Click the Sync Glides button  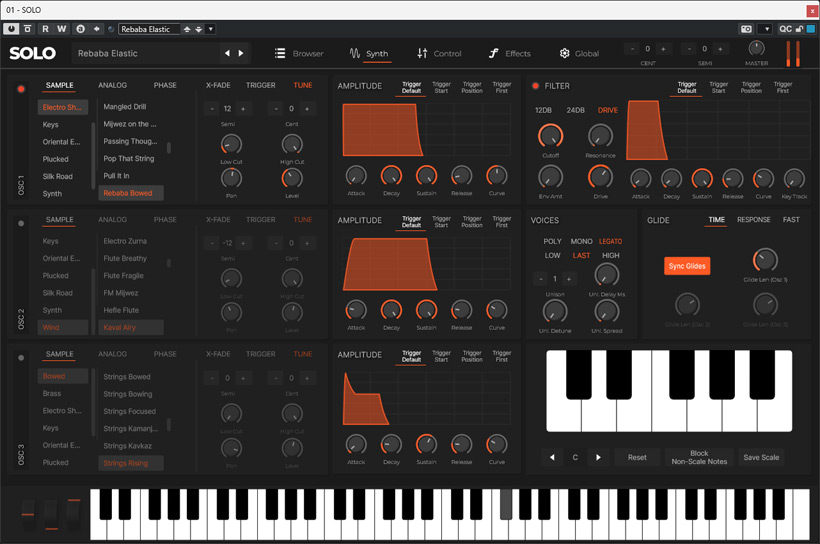click(687, 266)
